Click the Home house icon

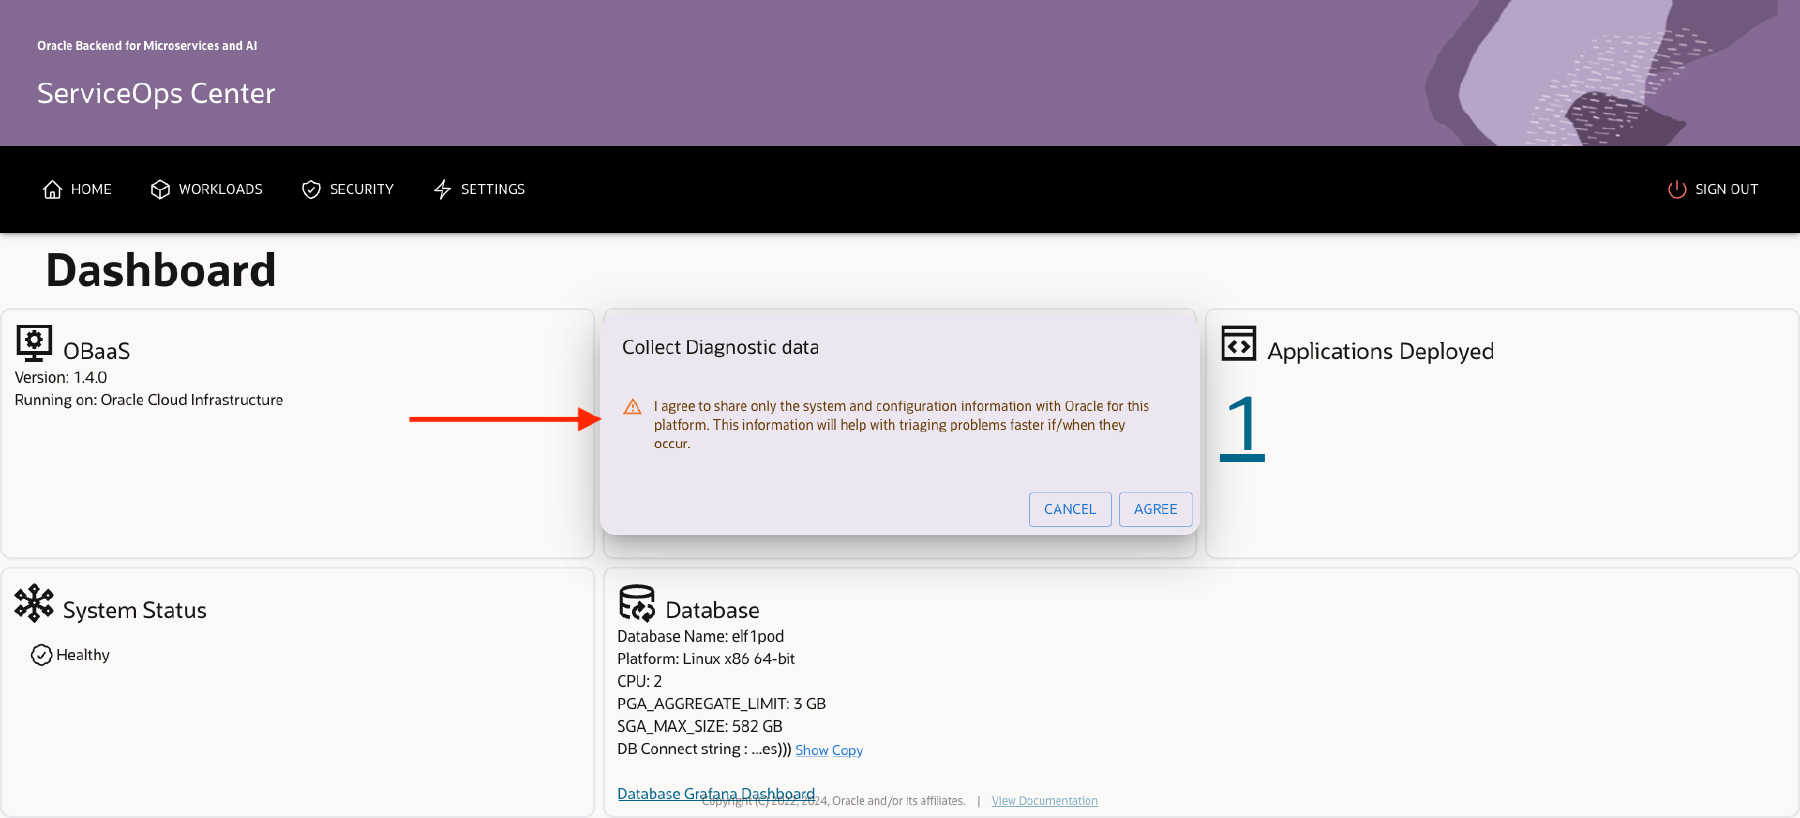pyautogui.click(x=52, y=190)
